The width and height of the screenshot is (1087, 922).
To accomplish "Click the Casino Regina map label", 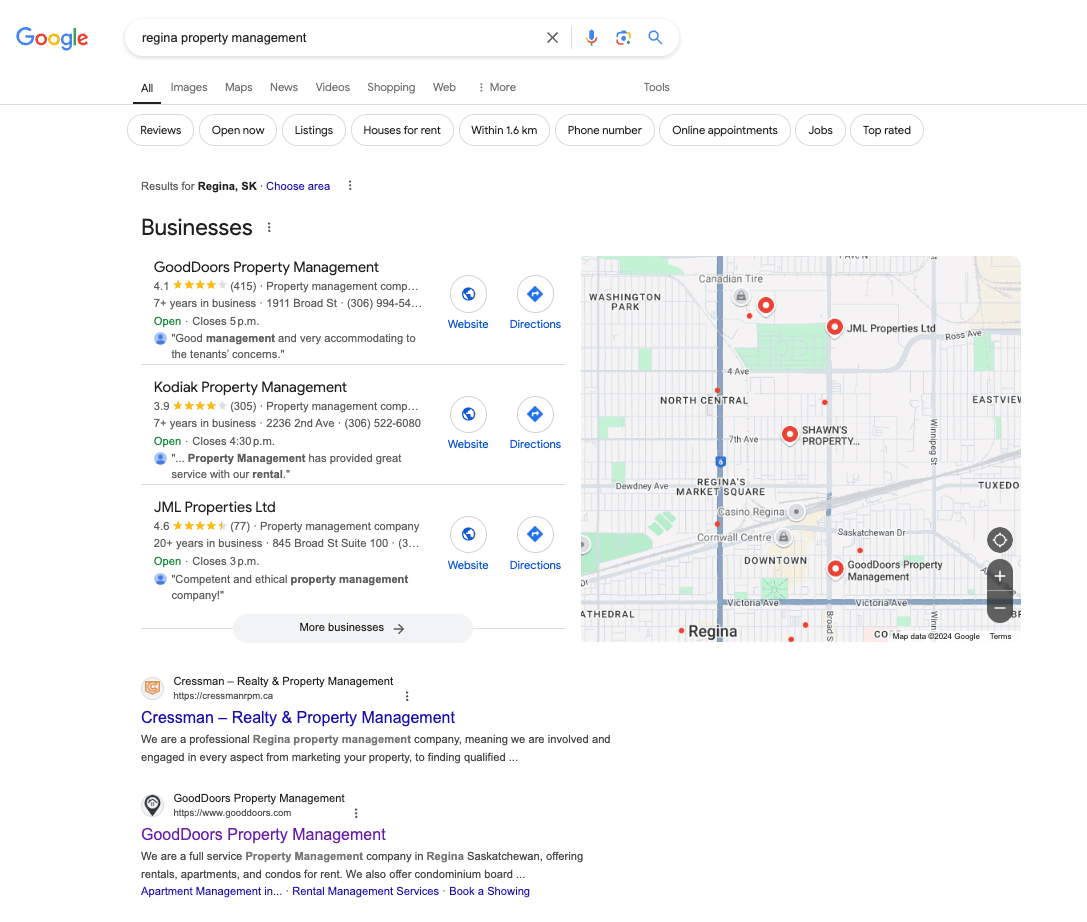I will (x=751, y=512).
